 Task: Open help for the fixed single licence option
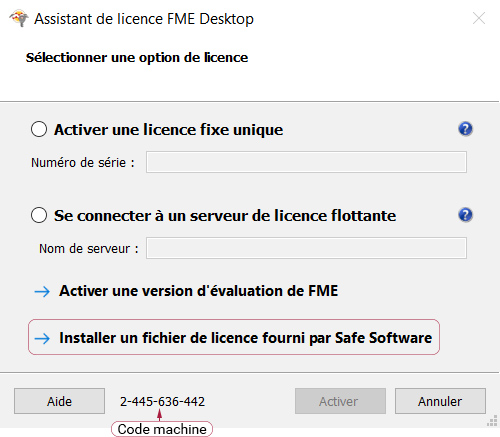pyautogui.click(x=465, y=129)
